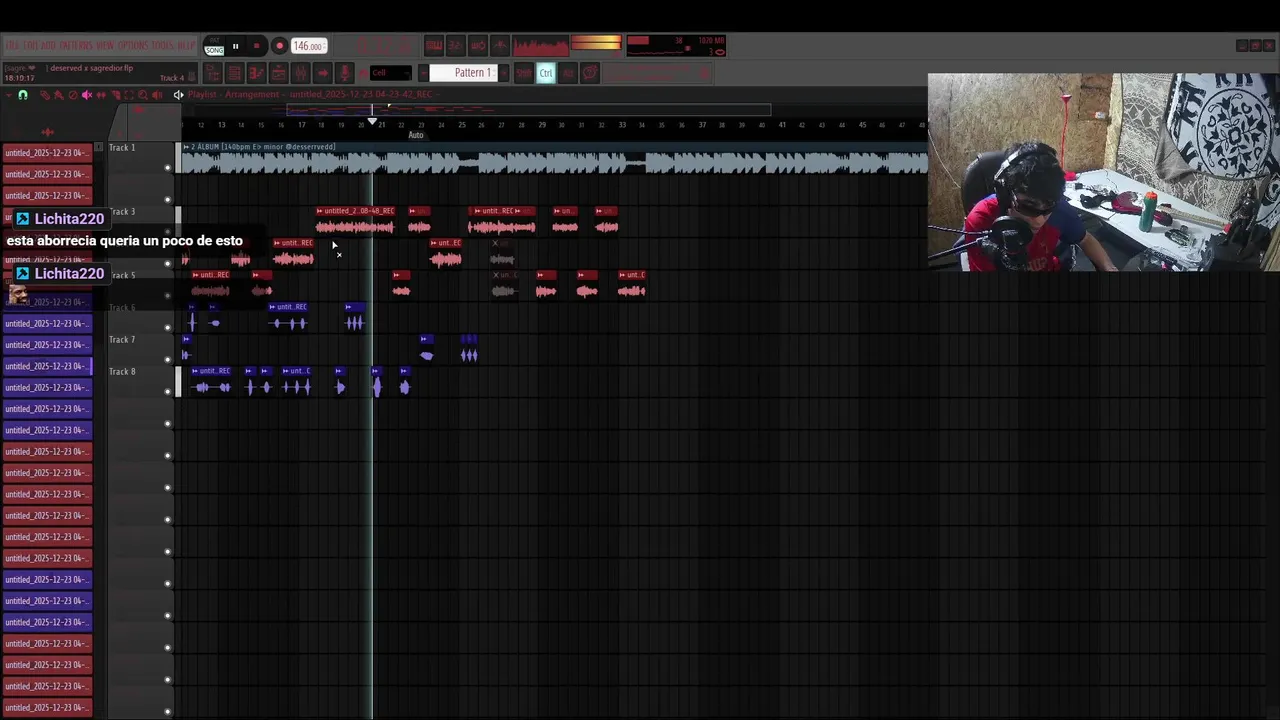The image size is (1280, 720).
Task: Open the TOOLS menu
Action: click(x=162, y=46)
